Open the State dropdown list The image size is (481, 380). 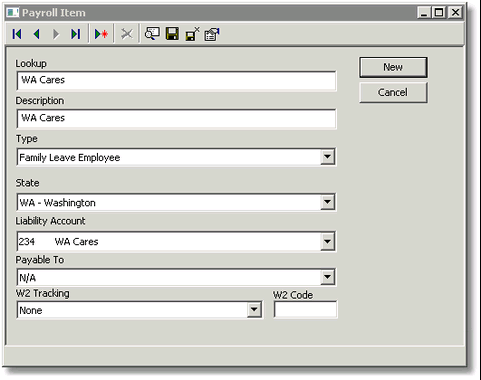pos(327,202)
